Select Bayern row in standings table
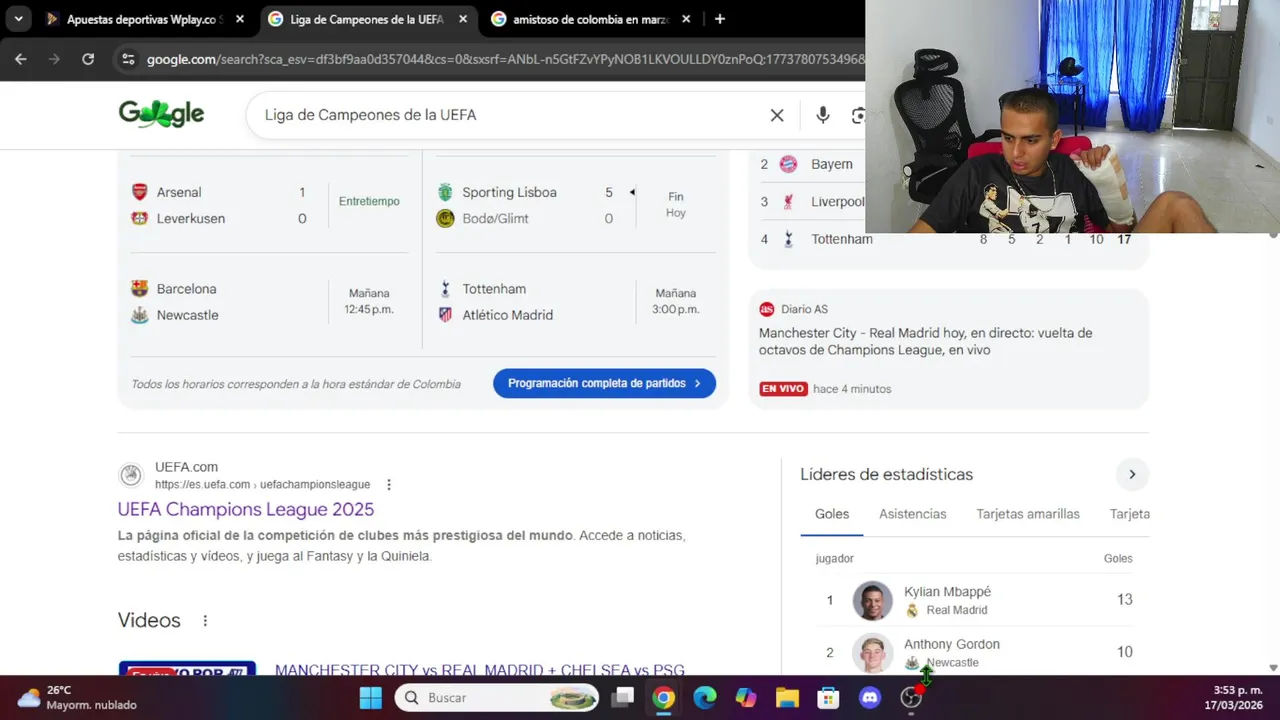Image resolution: width=1280 pixels, height=720 pixels. pyautogui.click(x=810, y=164)
